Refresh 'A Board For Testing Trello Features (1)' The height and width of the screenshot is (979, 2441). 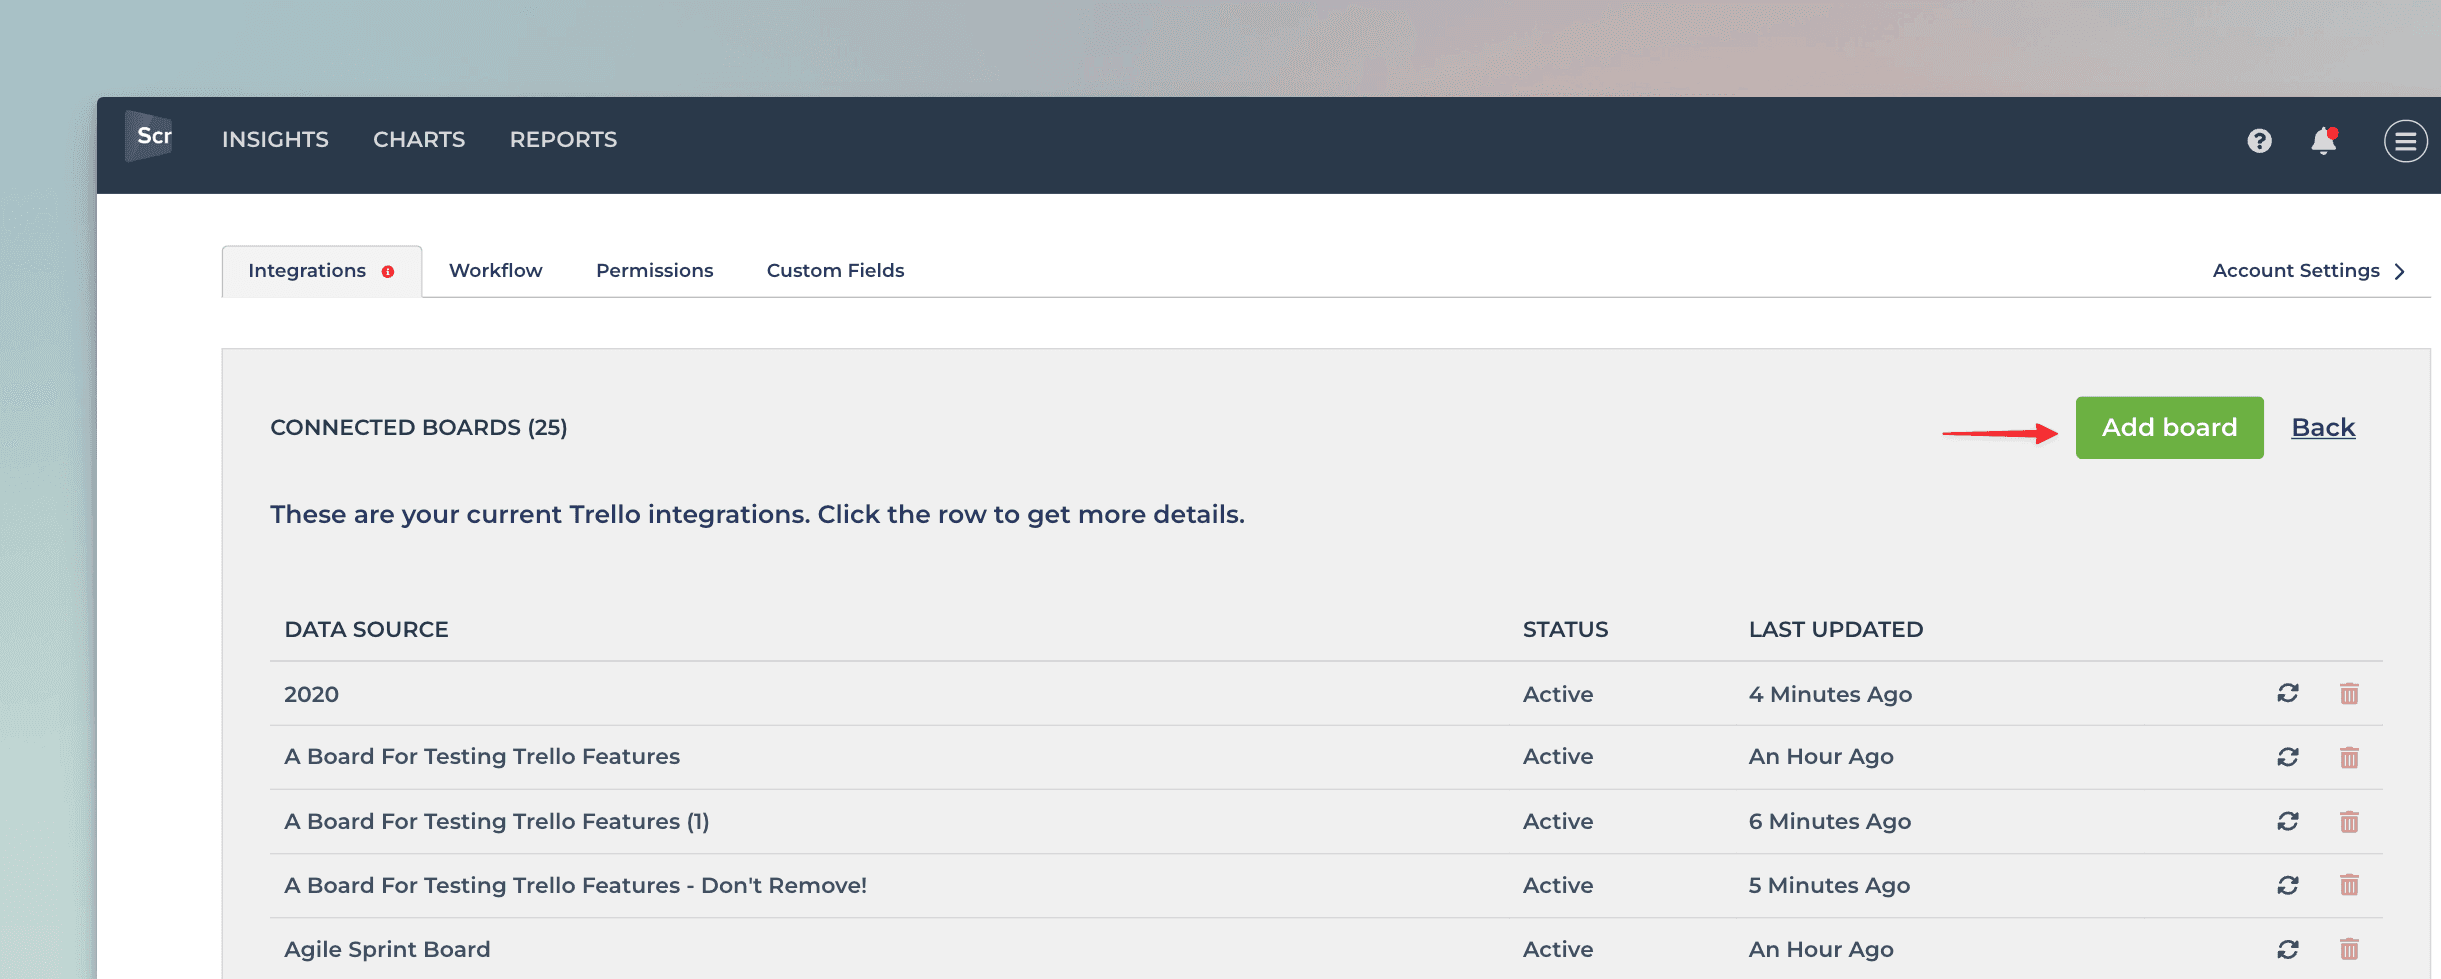pyautogui.click(x=2288, y=821)
